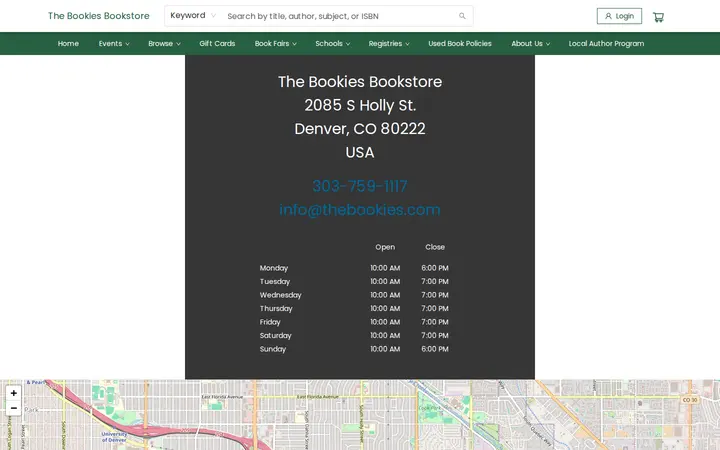The width and height of the screenshot is (720, 450).
Task: Focus the search by title input field
Action: pyautogui.click(x=340, y=16)
